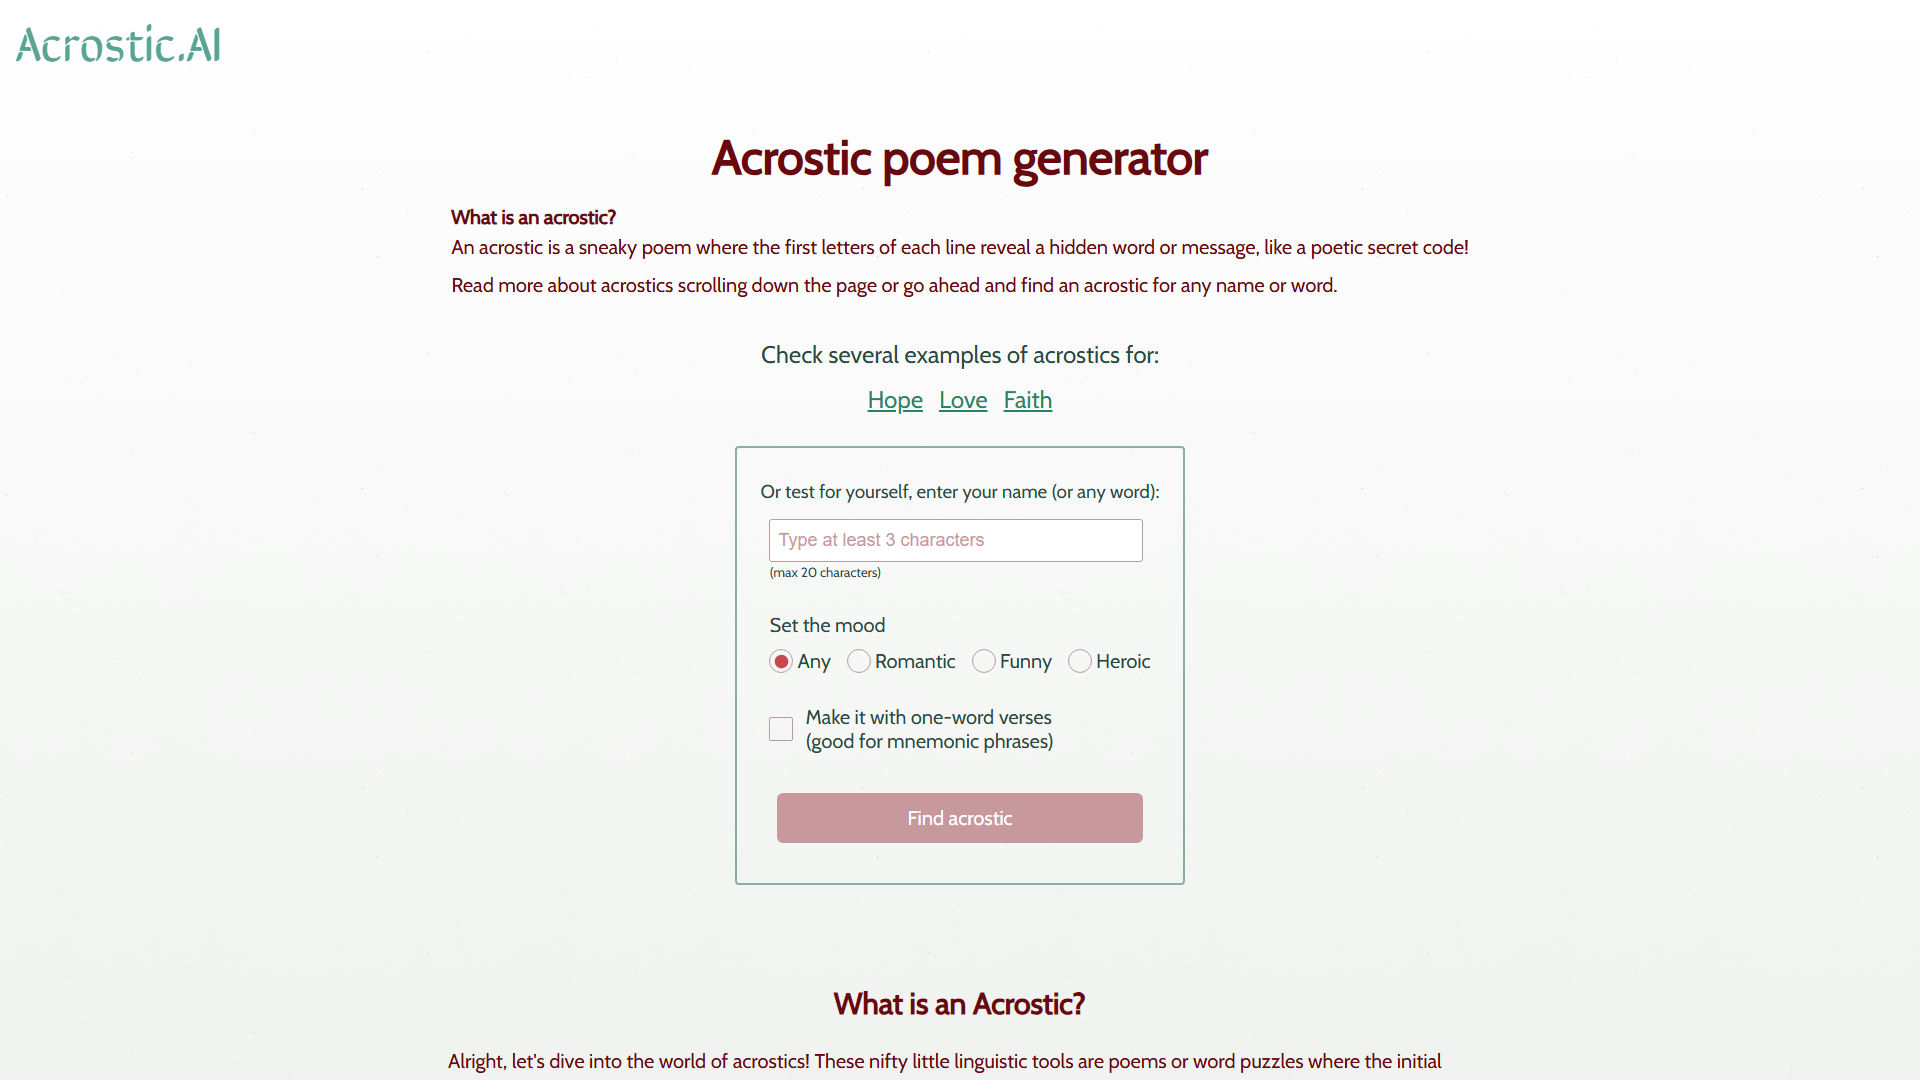Image resolution: width=1920 pixels, height=1080 pixels.
Task: Click the 'Or test for yourself' prompt label
Action: click(x=959, y=492)
